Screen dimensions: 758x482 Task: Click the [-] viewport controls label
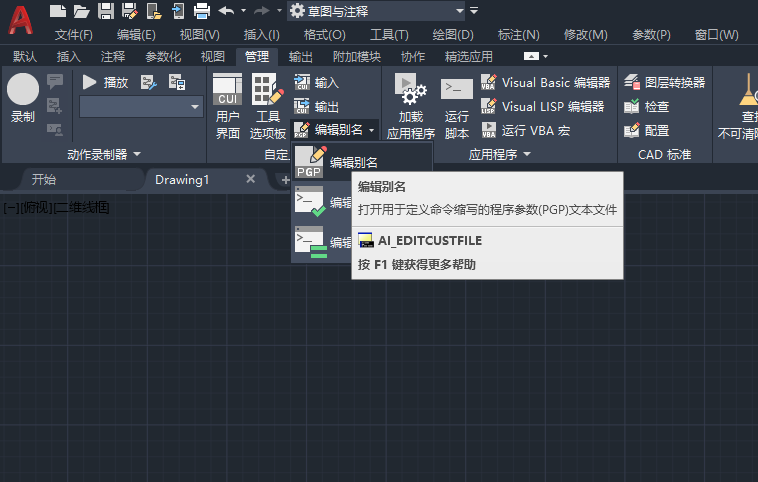[x=11, y=208]
